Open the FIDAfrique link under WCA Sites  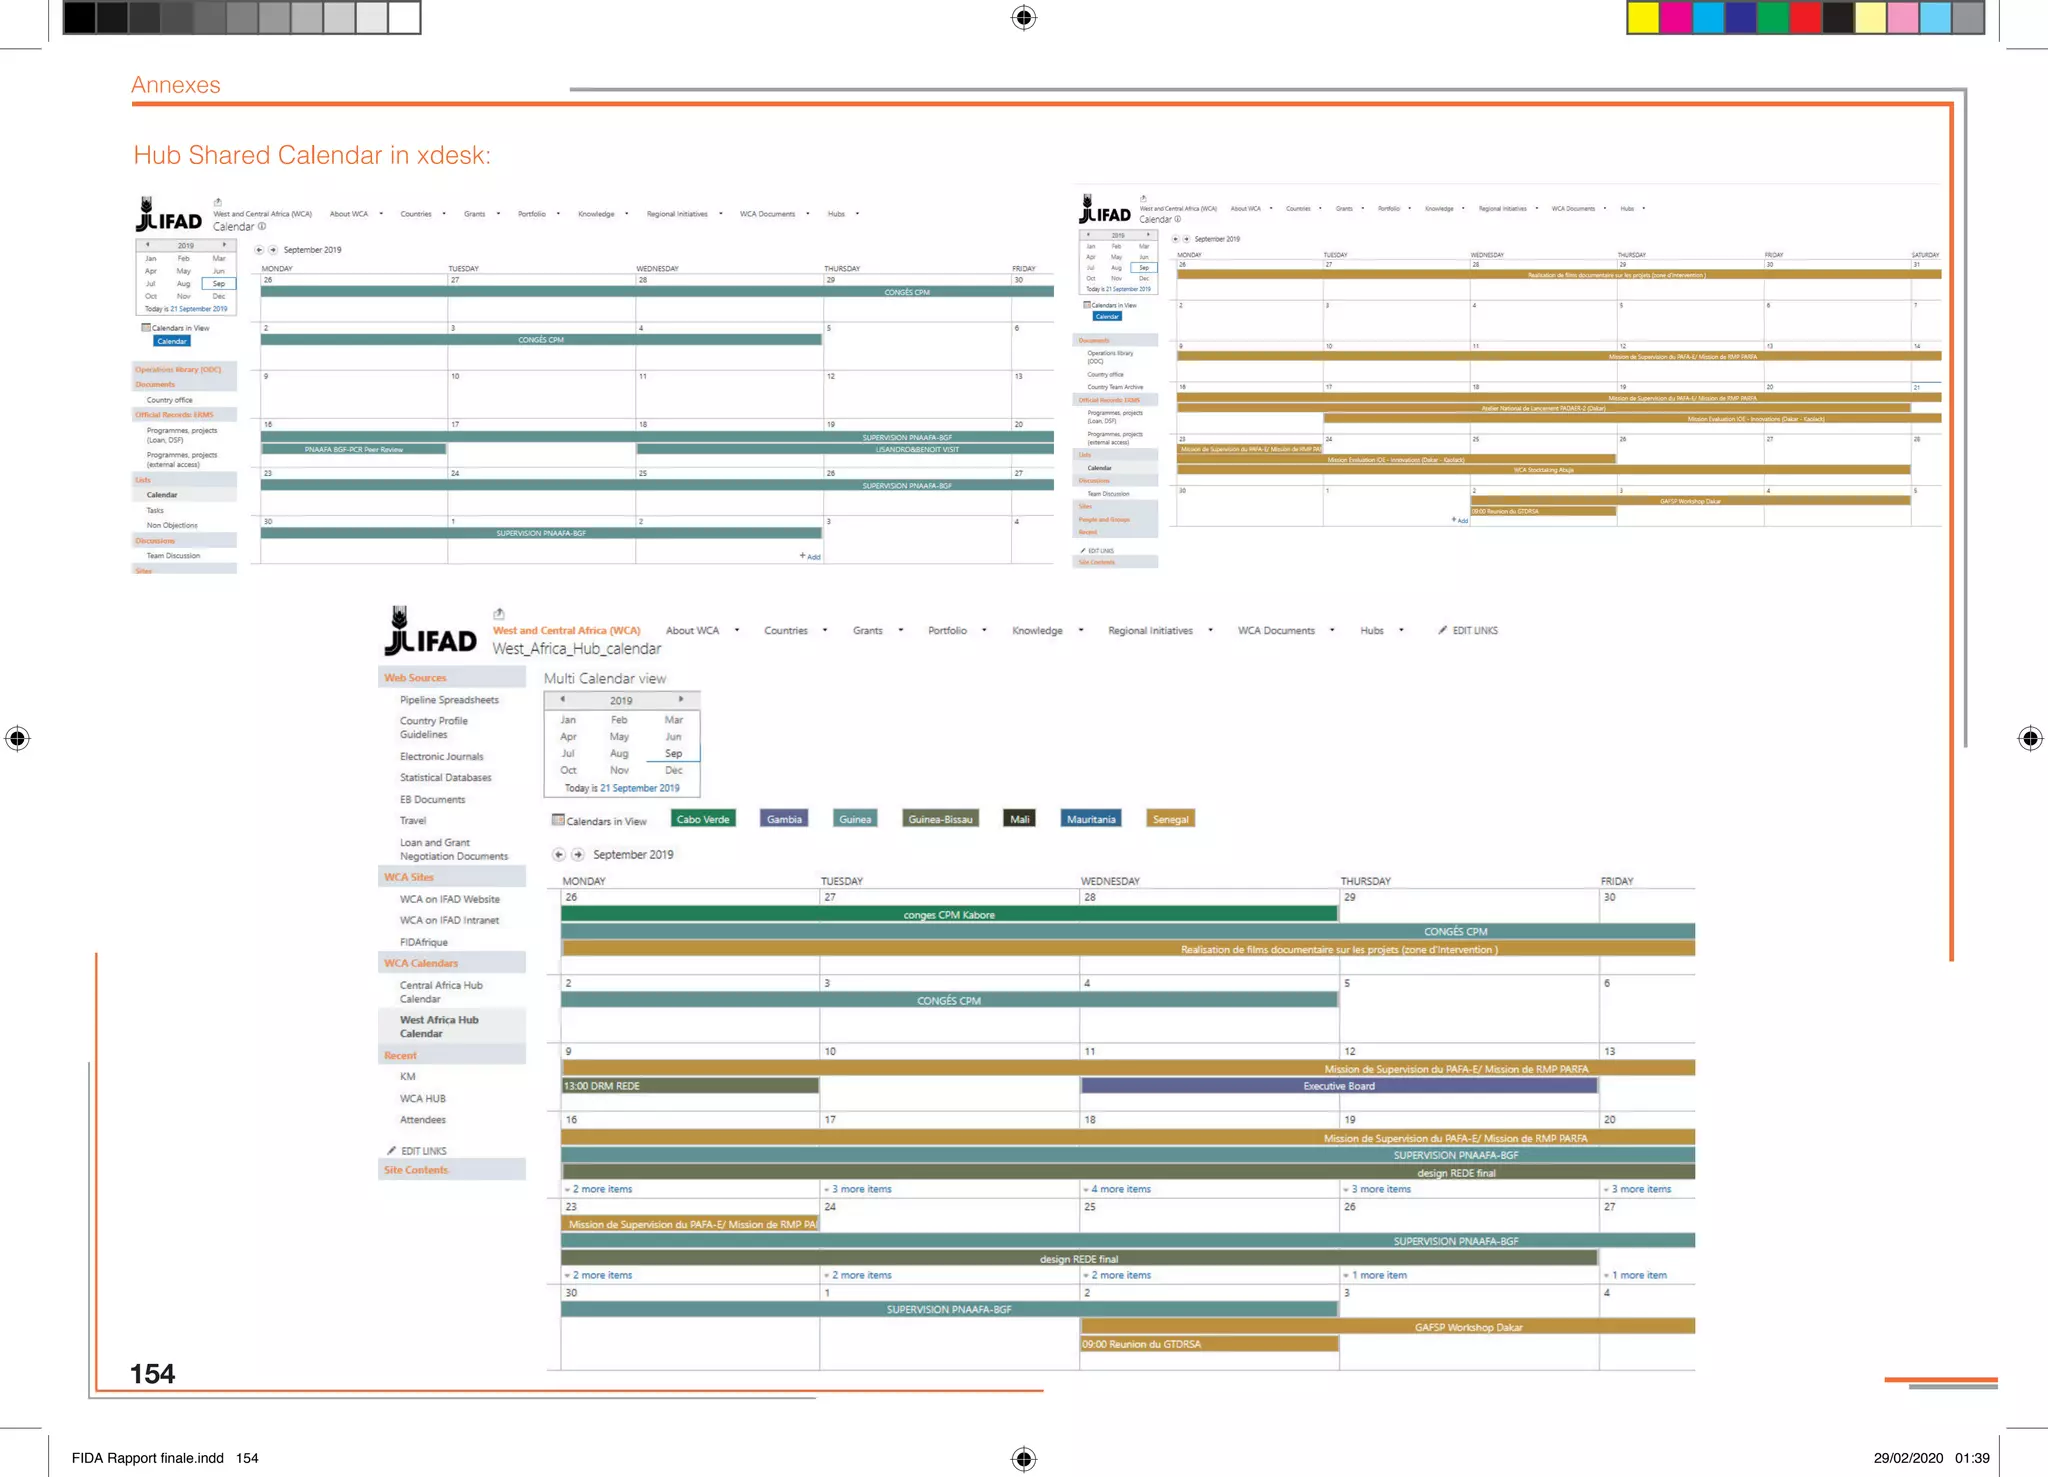click(x=424, y=942)
